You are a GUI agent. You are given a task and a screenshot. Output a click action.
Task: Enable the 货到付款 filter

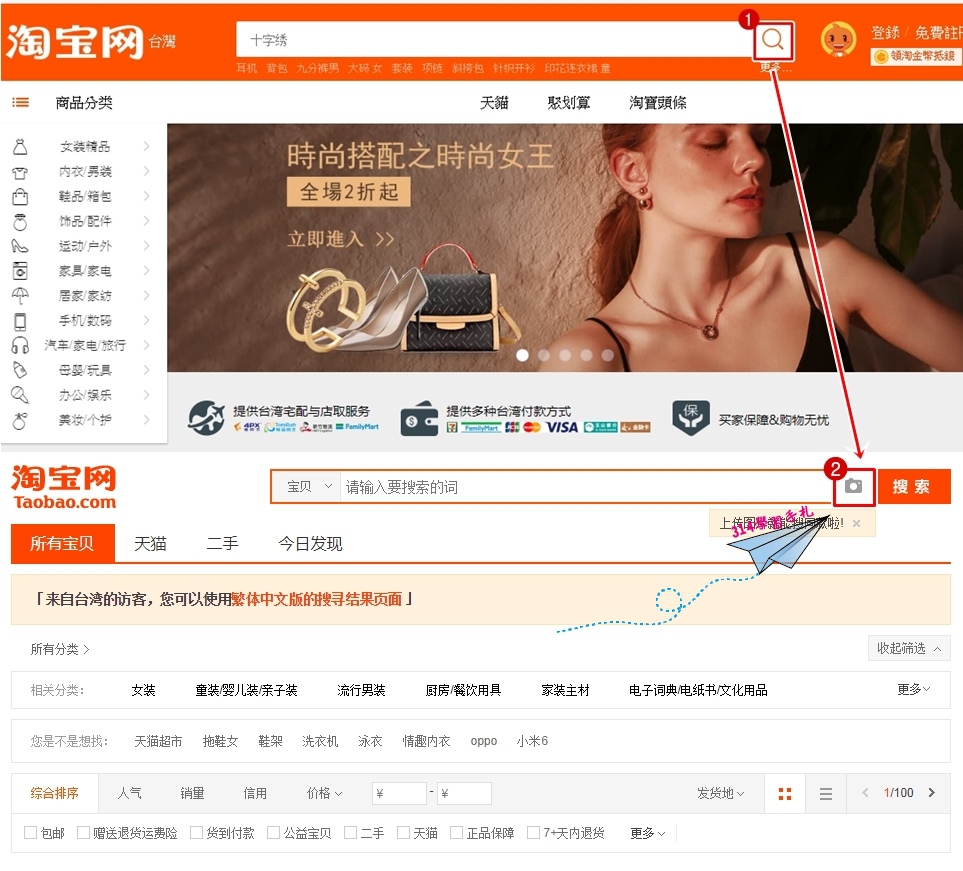(x=197, y=832)
